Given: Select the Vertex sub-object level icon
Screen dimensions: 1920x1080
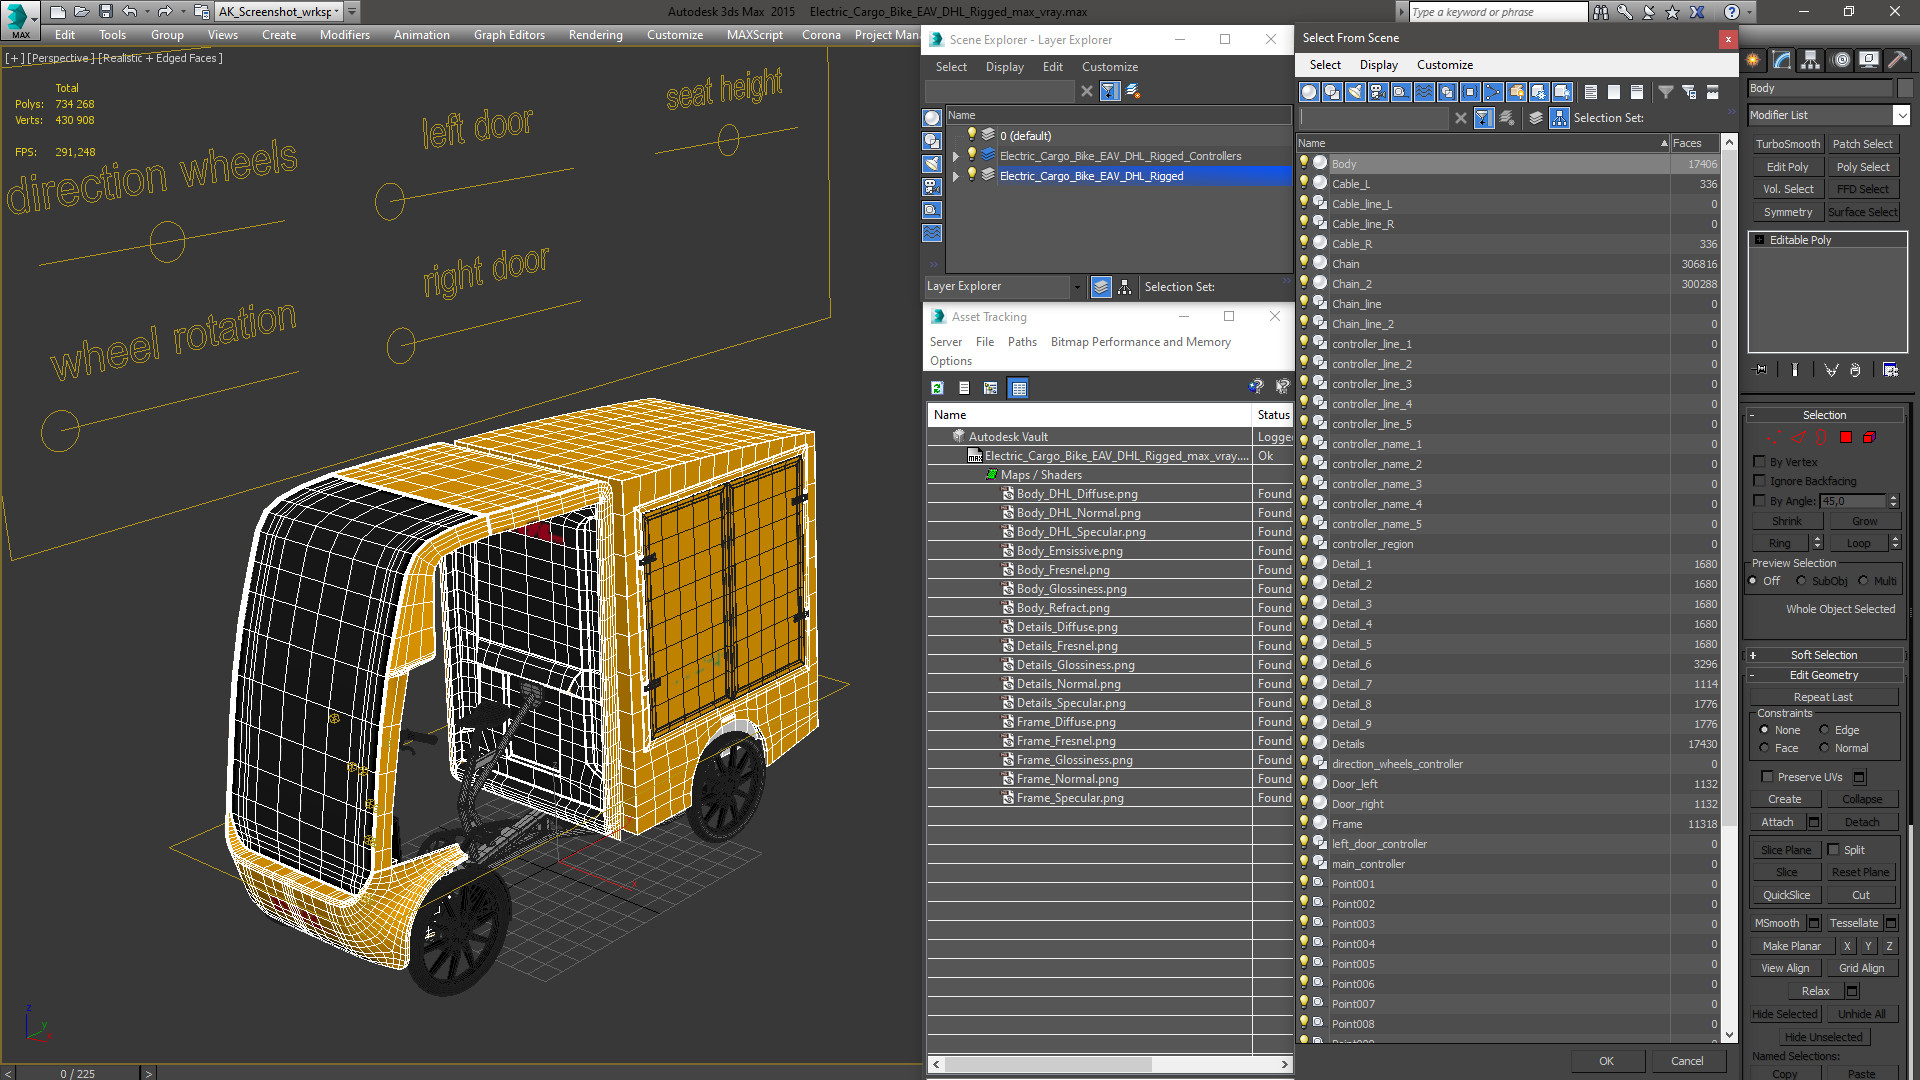Looking at the screenshot, I should [1773, 437].
